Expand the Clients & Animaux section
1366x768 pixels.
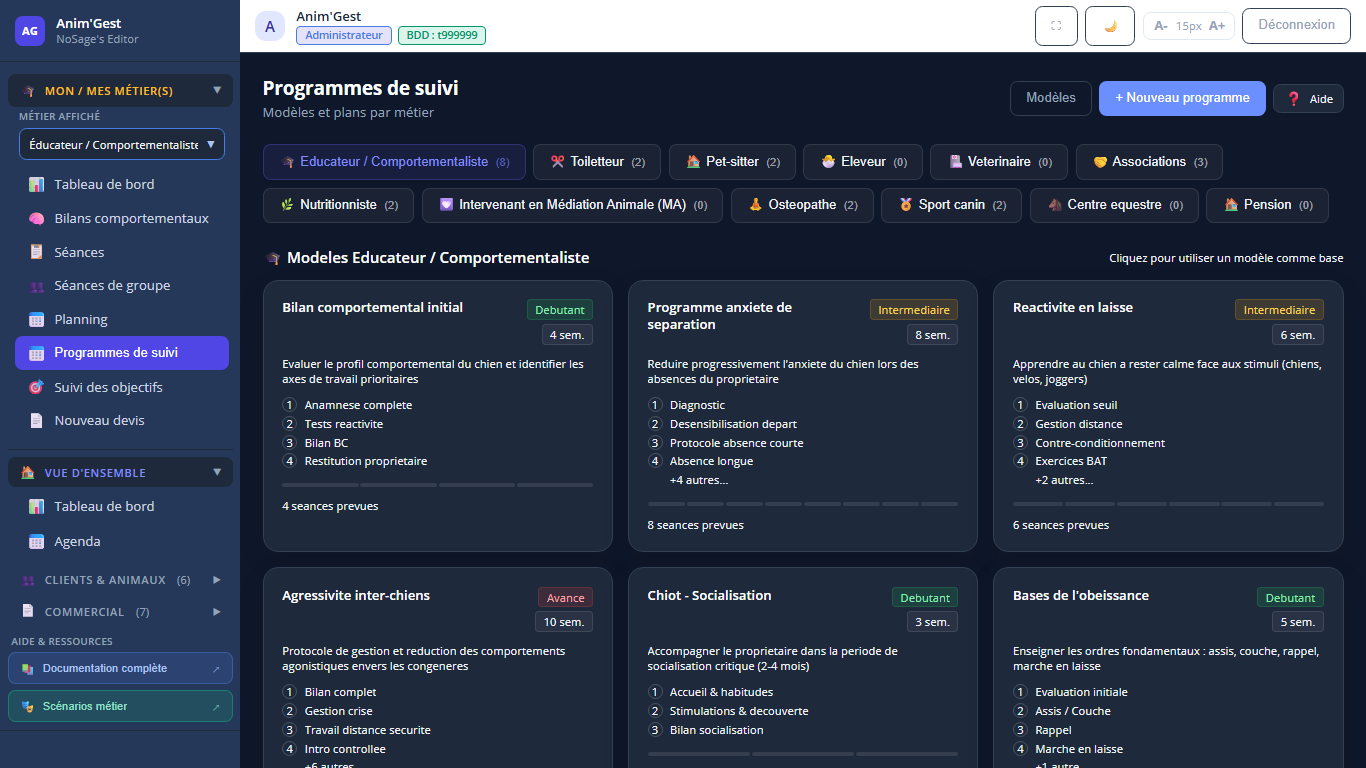point(120,580)
